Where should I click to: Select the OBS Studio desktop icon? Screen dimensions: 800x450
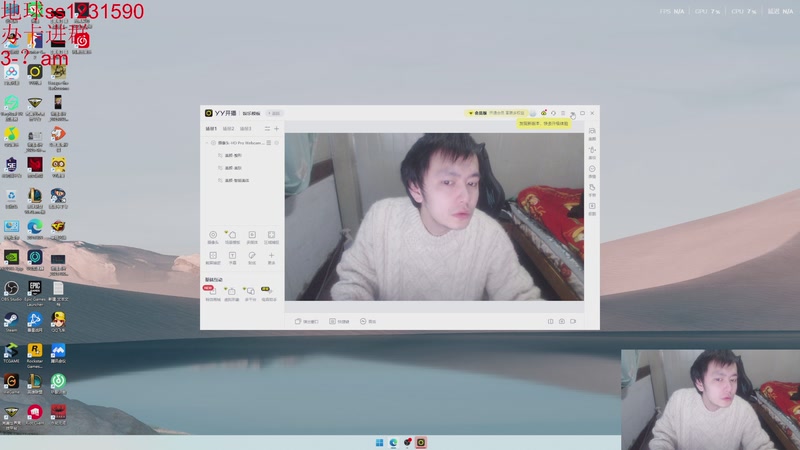(x=11, y=291)
